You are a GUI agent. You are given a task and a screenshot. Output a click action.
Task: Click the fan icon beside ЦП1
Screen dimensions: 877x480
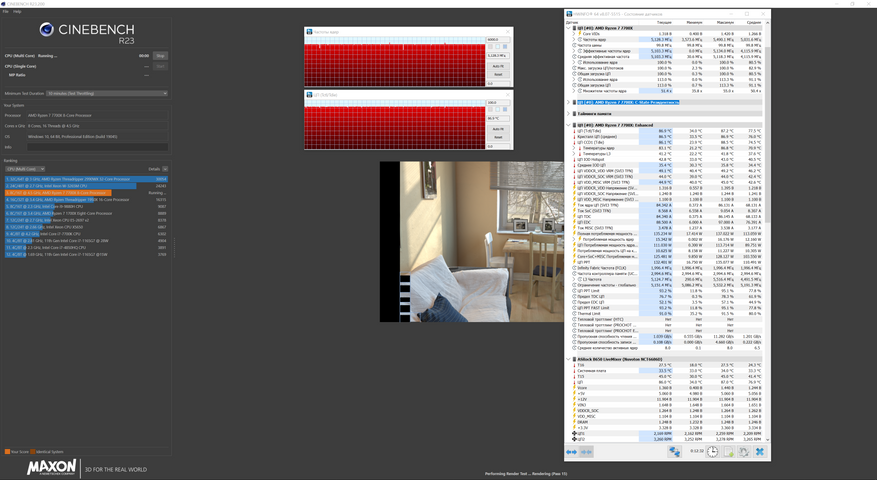coord(574,433)
